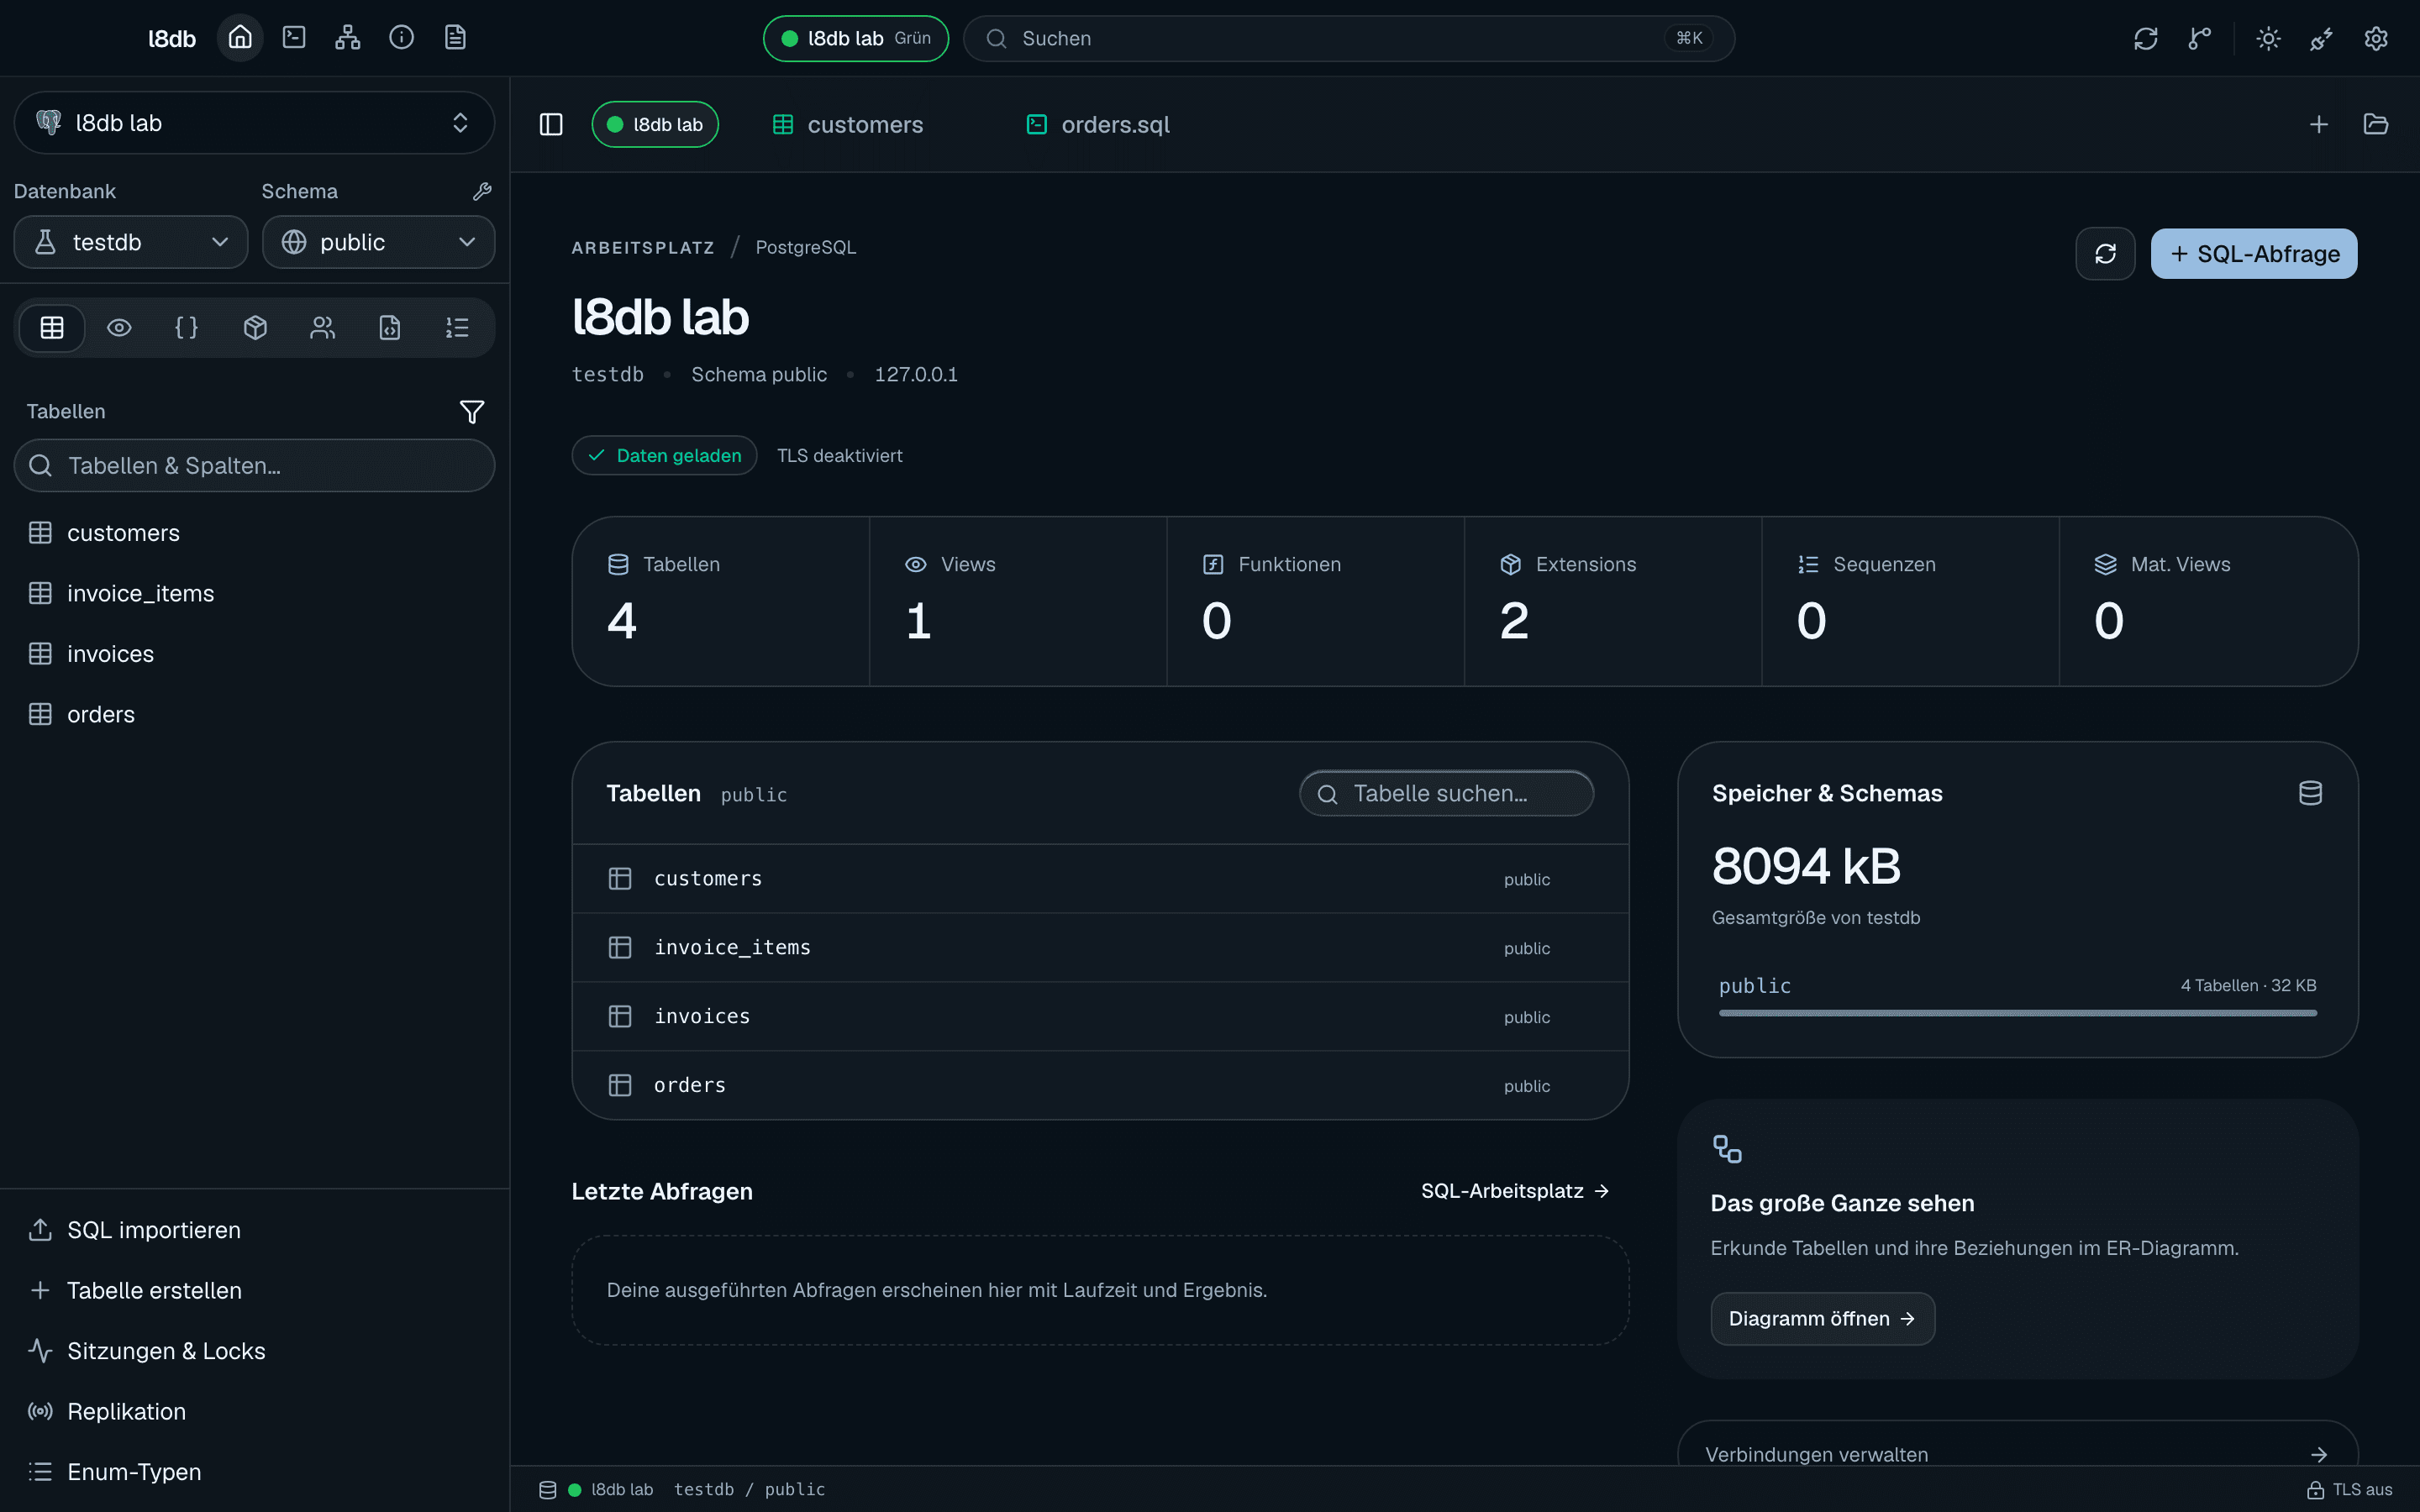Open invoice_items row in Tabellen card
This screenshot has height=1512, width=2420.
[x=1100, y=948]
